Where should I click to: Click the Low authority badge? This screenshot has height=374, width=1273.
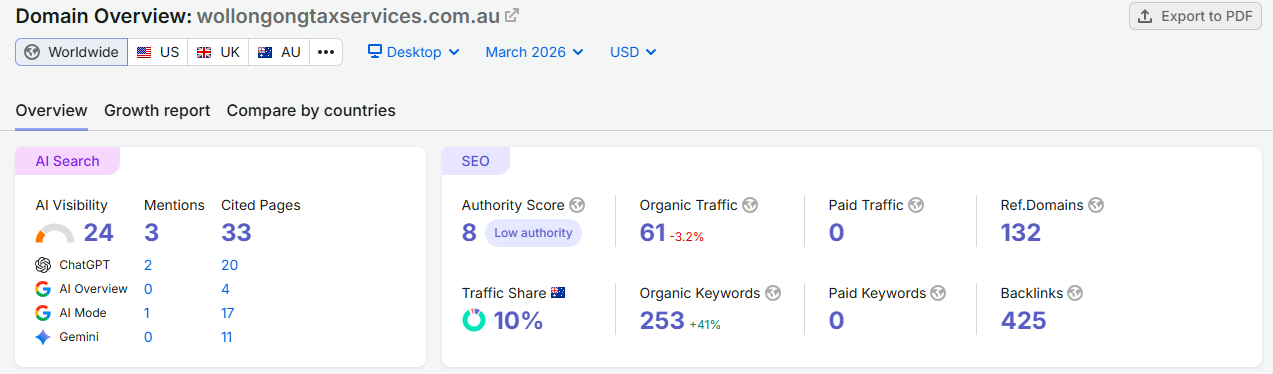533,233
